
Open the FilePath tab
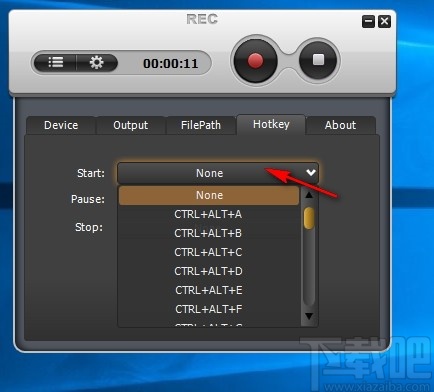[201, 125]
